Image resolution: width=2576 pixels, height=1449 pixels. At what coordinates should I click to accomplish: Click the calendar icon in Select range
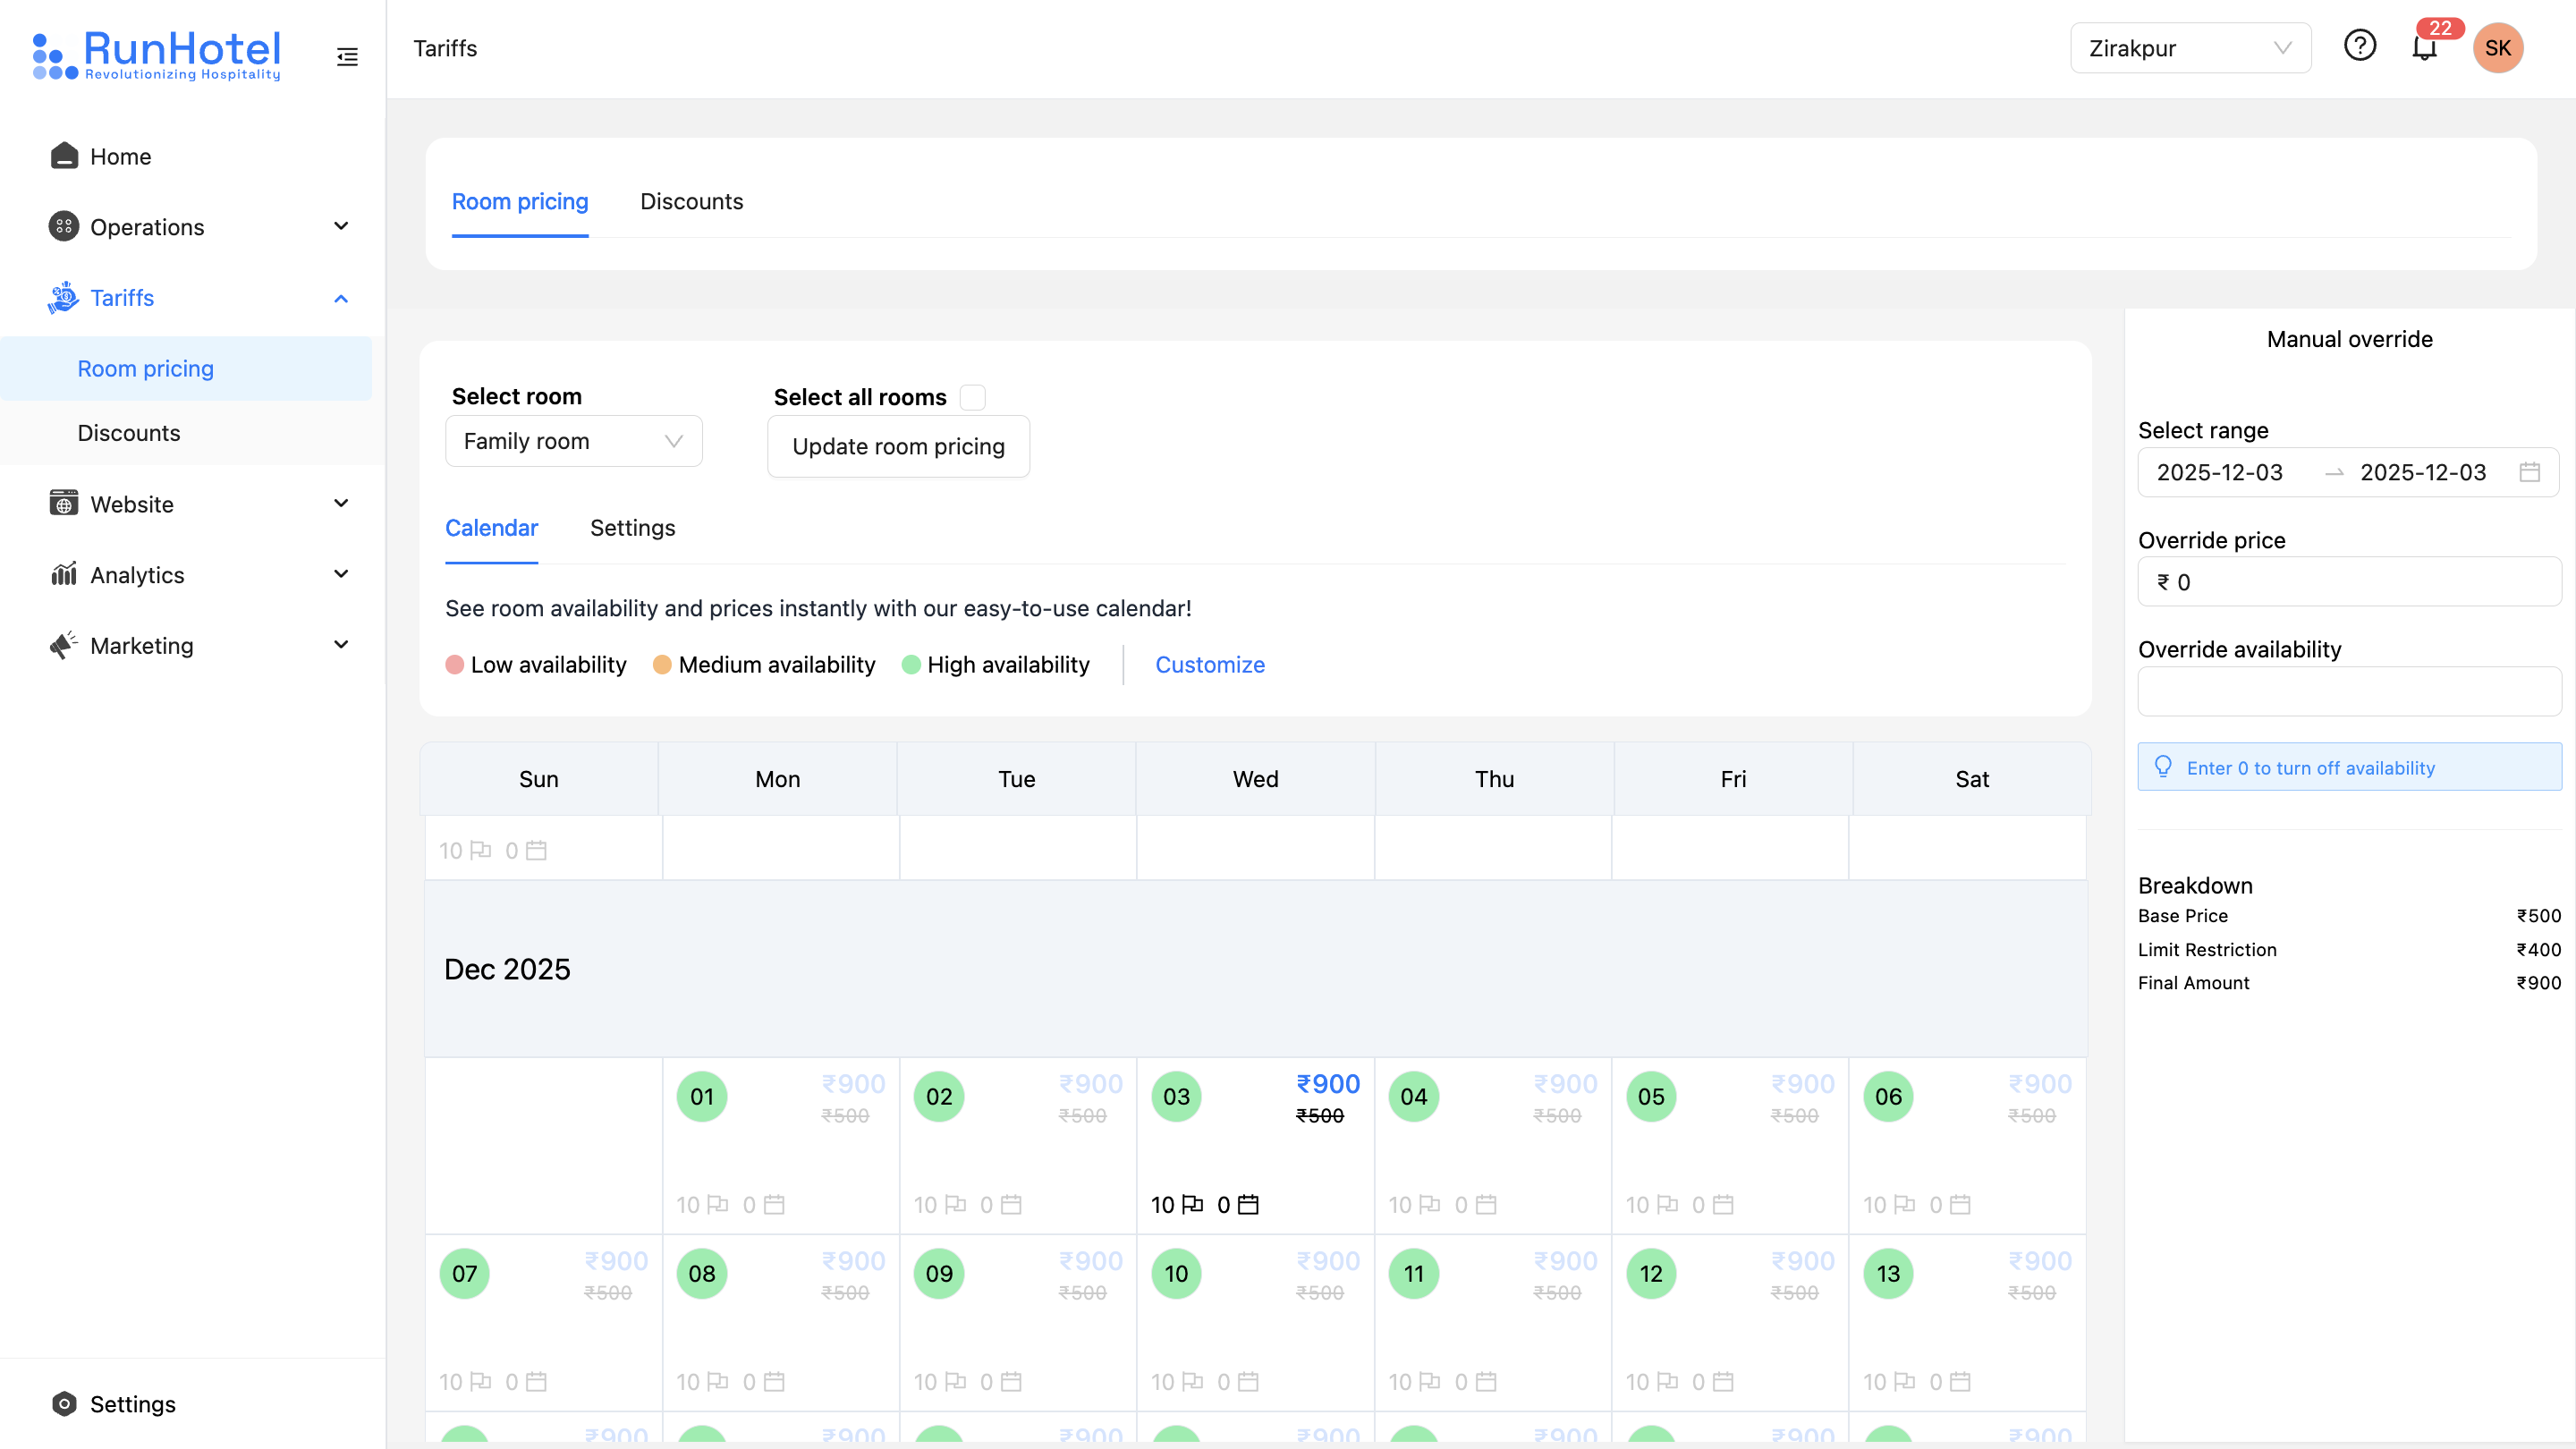point(2529,472)
